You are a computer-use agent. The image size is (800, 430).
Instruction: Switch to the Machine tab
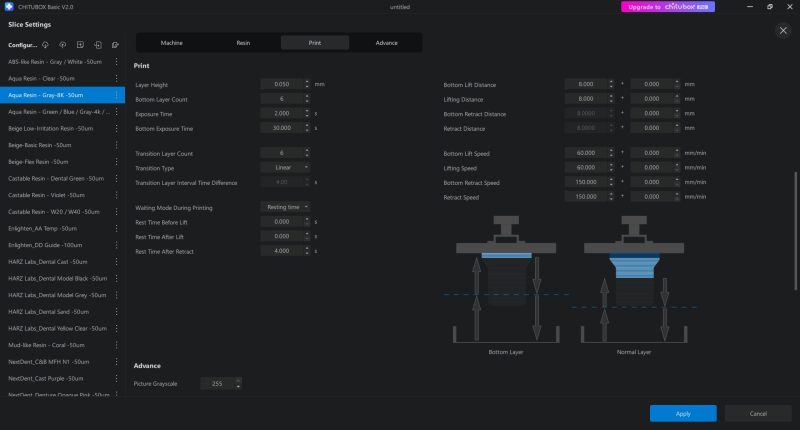tap(171, 43)
